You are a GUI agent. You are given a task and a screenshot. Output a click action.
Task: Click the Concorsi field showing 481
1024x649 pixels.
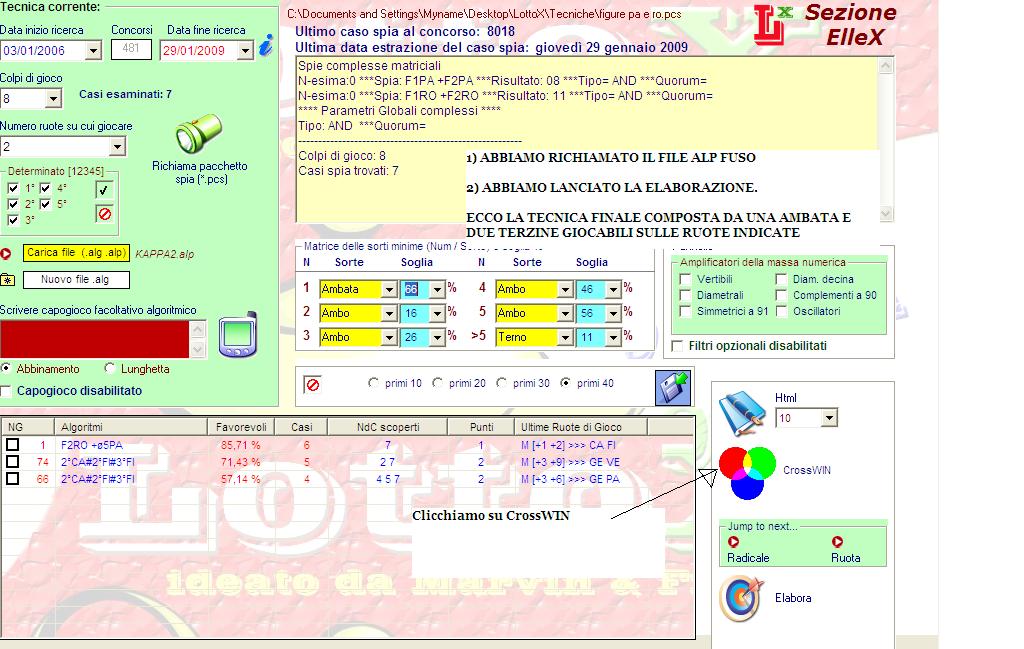131,49
